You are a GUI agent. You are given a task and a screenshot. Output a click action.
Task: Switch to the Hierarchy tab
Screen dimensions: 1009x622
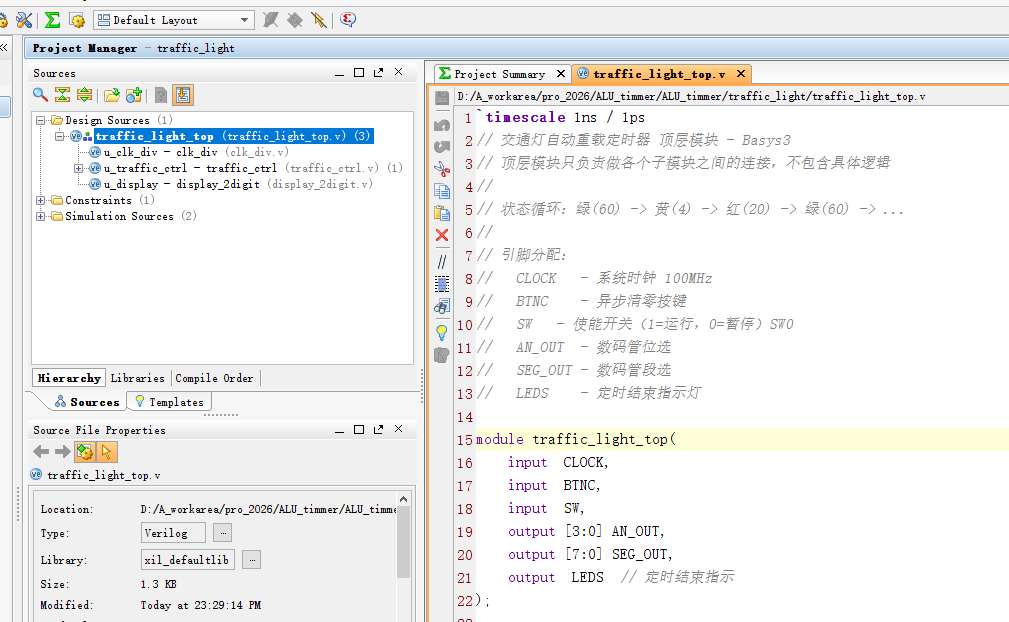69,378
